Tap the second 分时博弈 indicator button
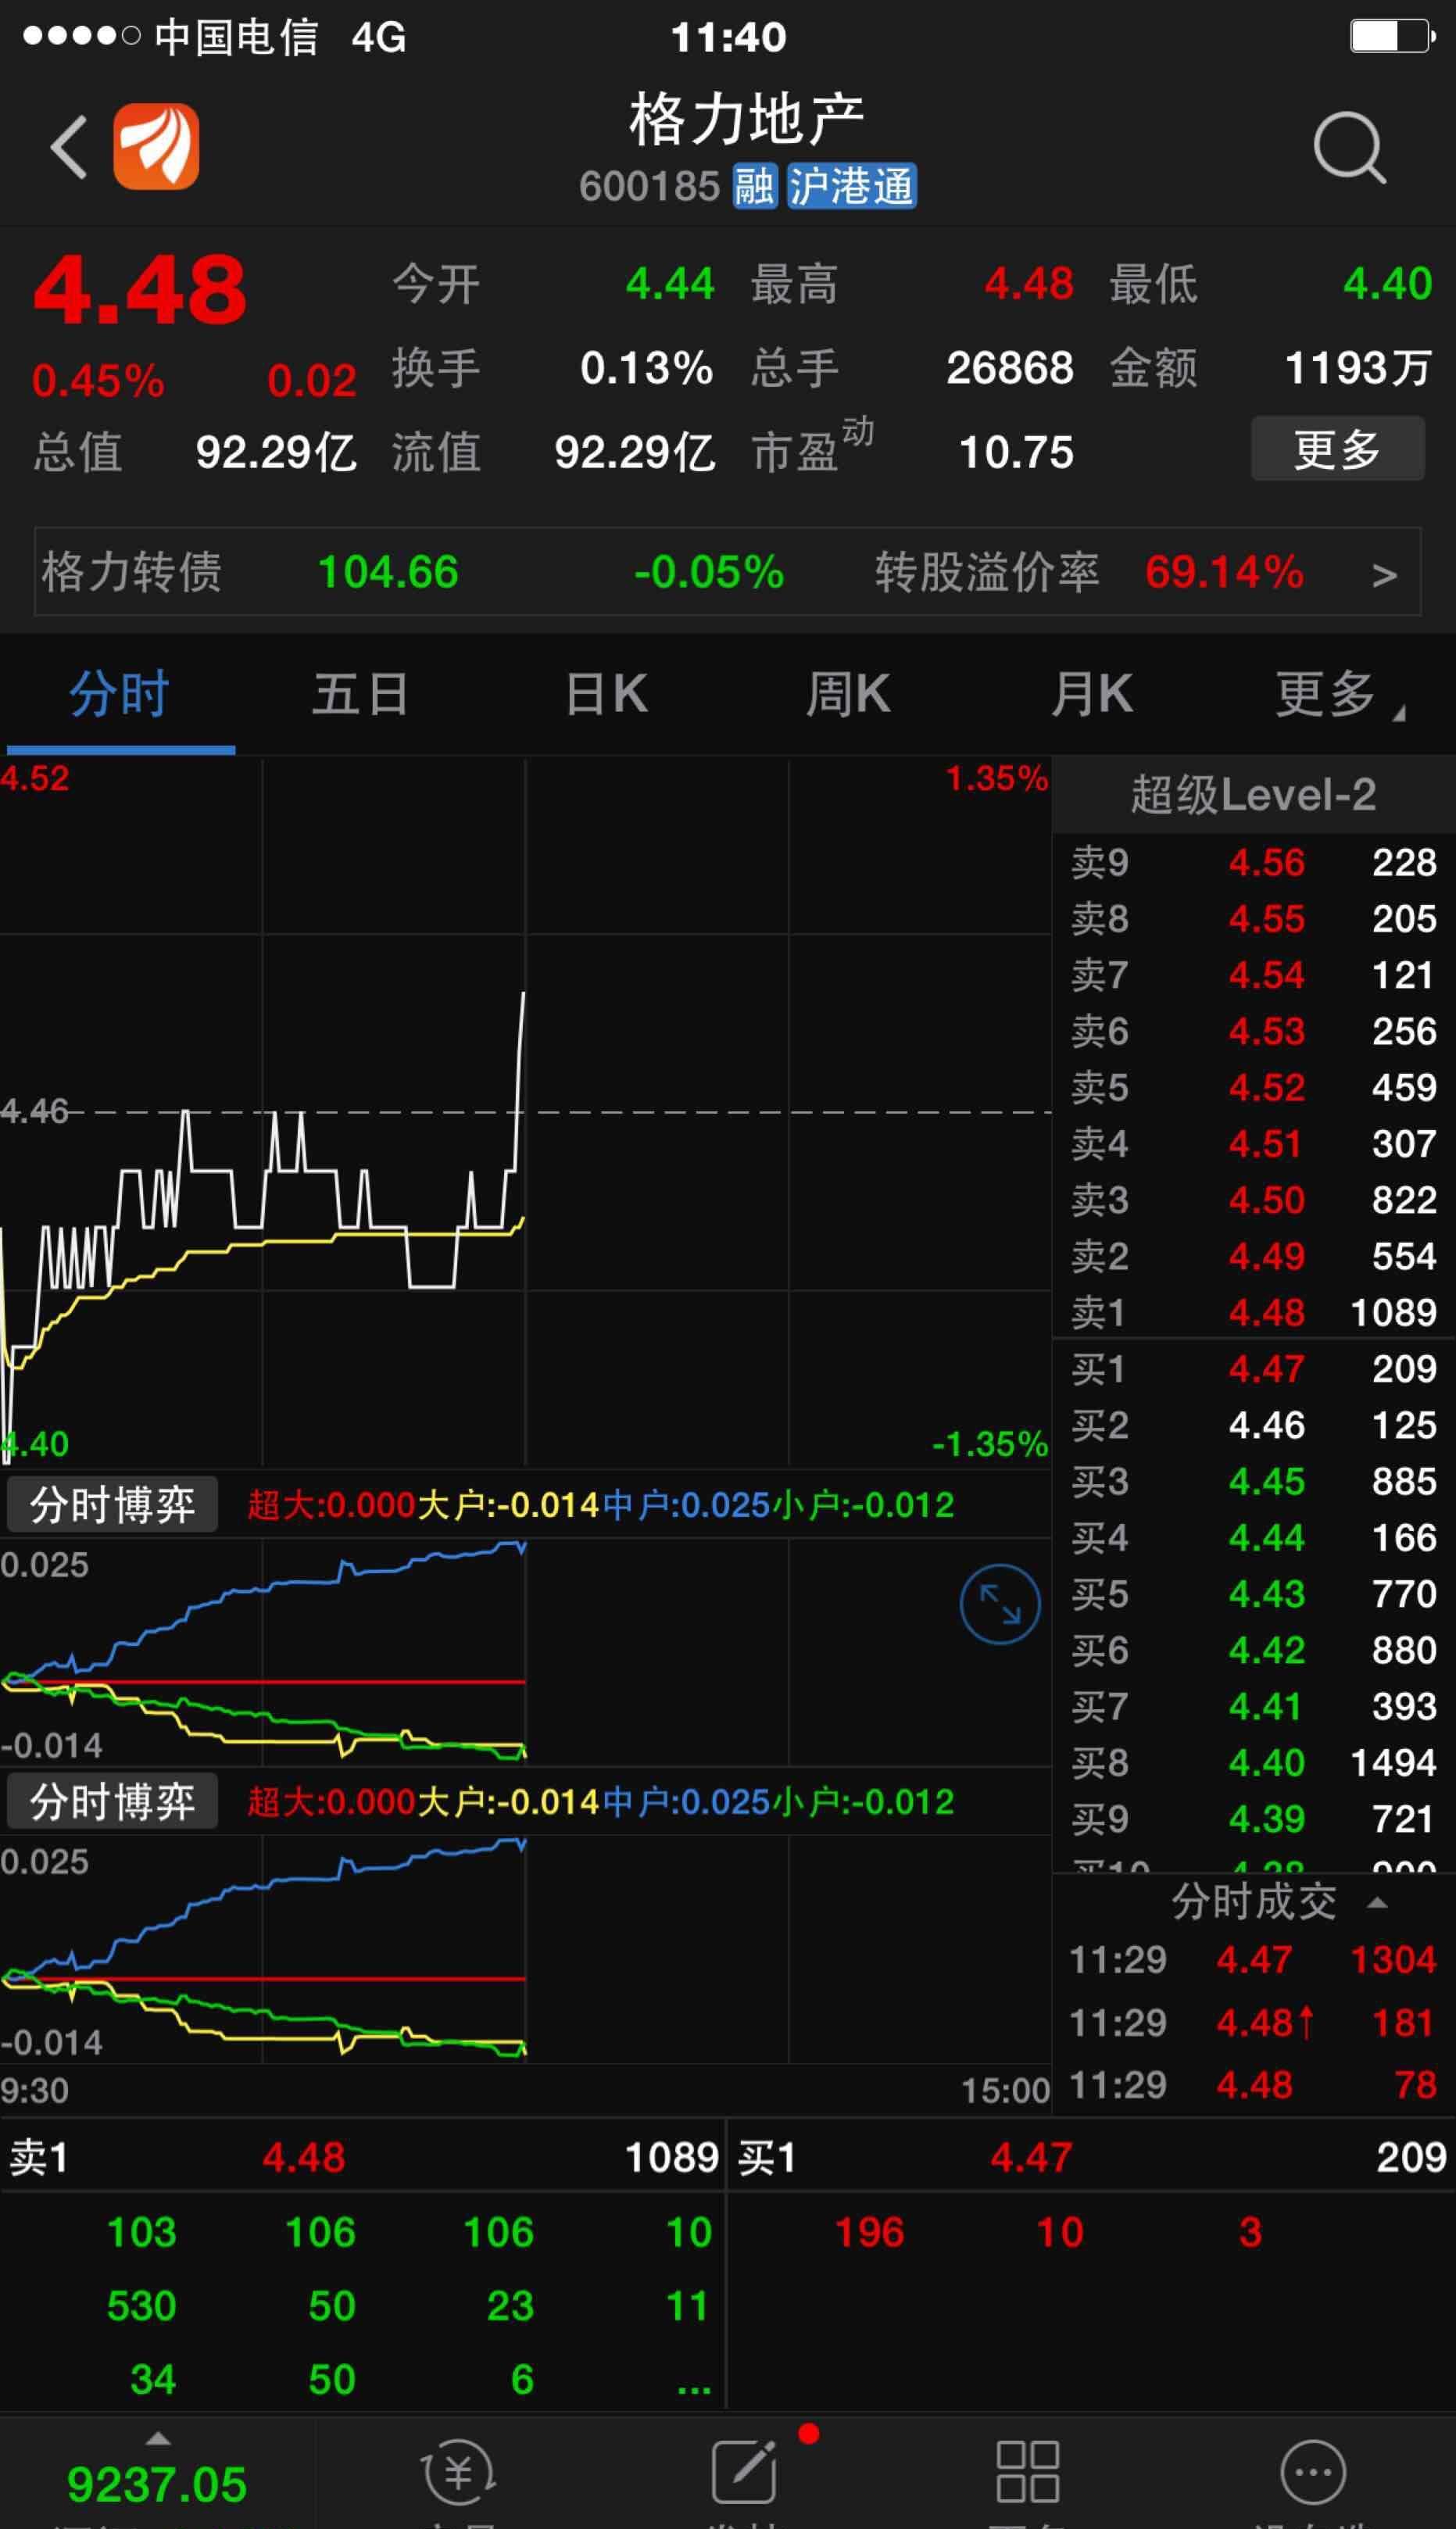The image size is (1456, 2529). pos(112,1801)
